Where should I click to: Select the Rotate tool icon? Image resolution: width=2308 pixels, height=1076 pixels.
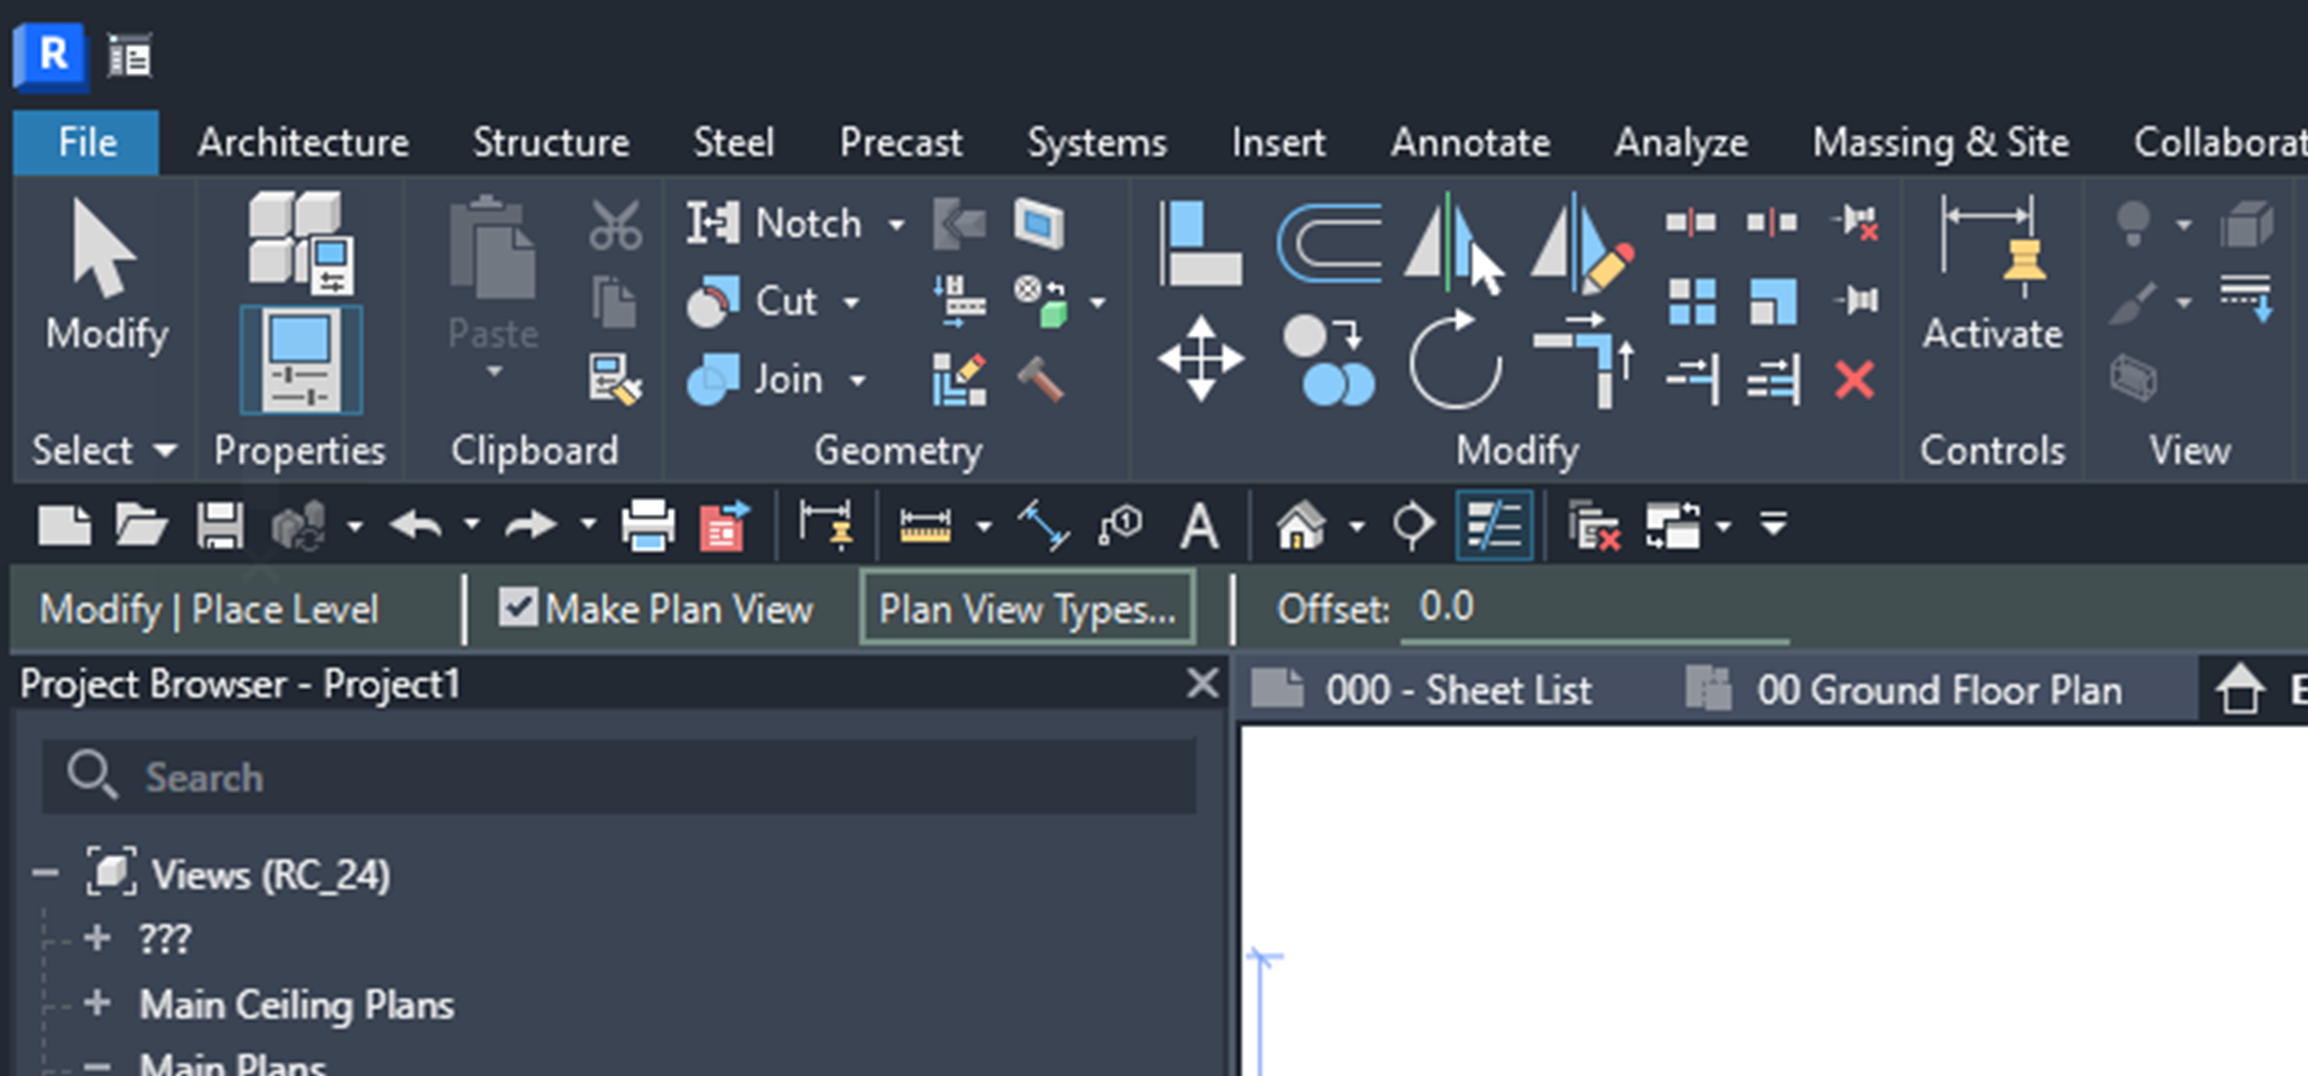[x=1455, y=361]
